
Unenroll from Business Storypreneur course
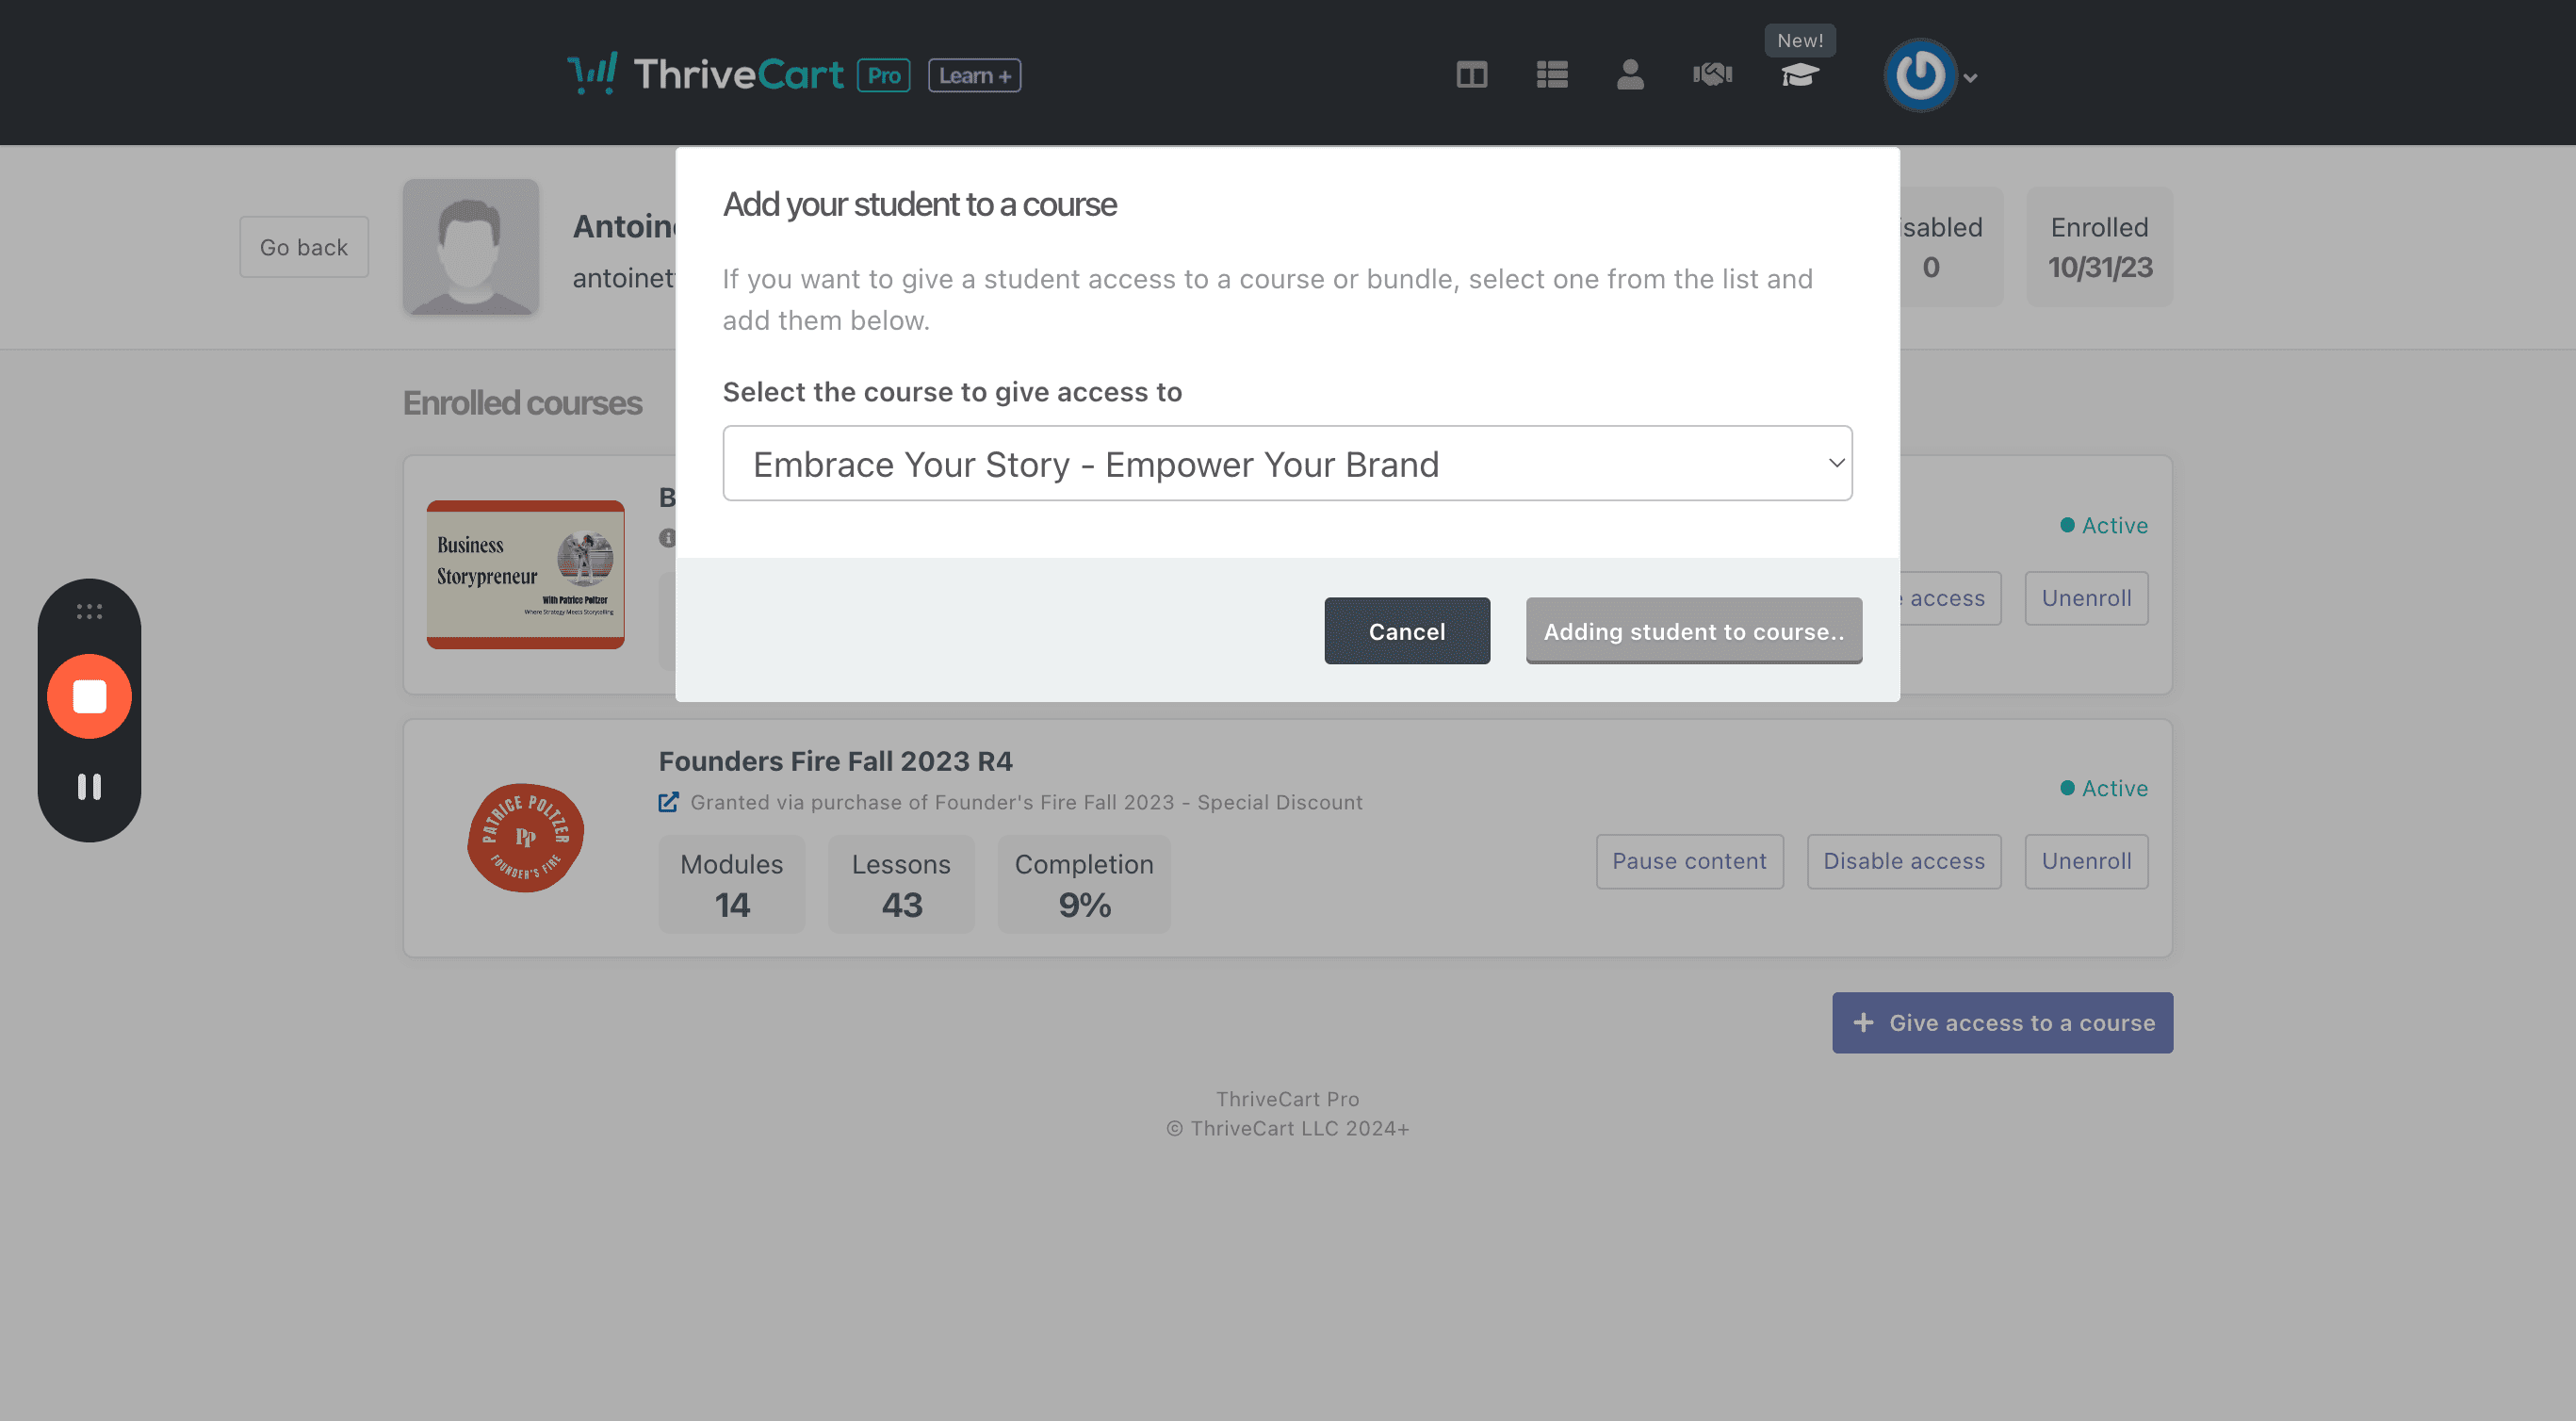2086,598
